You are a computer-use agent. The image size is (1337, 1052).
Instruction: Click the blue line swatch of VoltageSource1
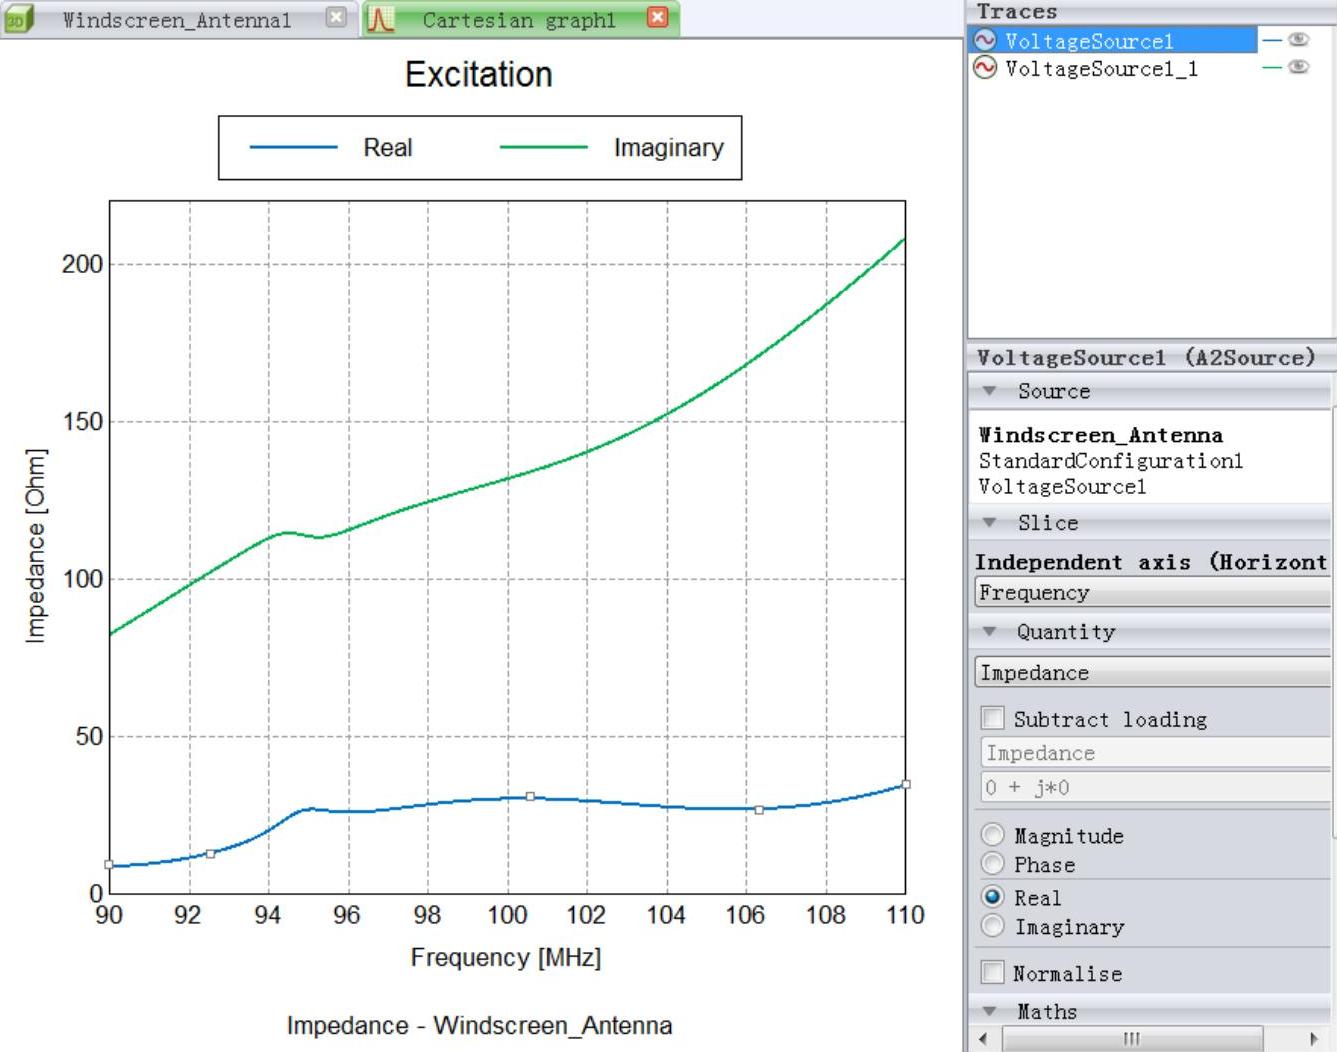pyautogui.click(x=1272, y=40)
